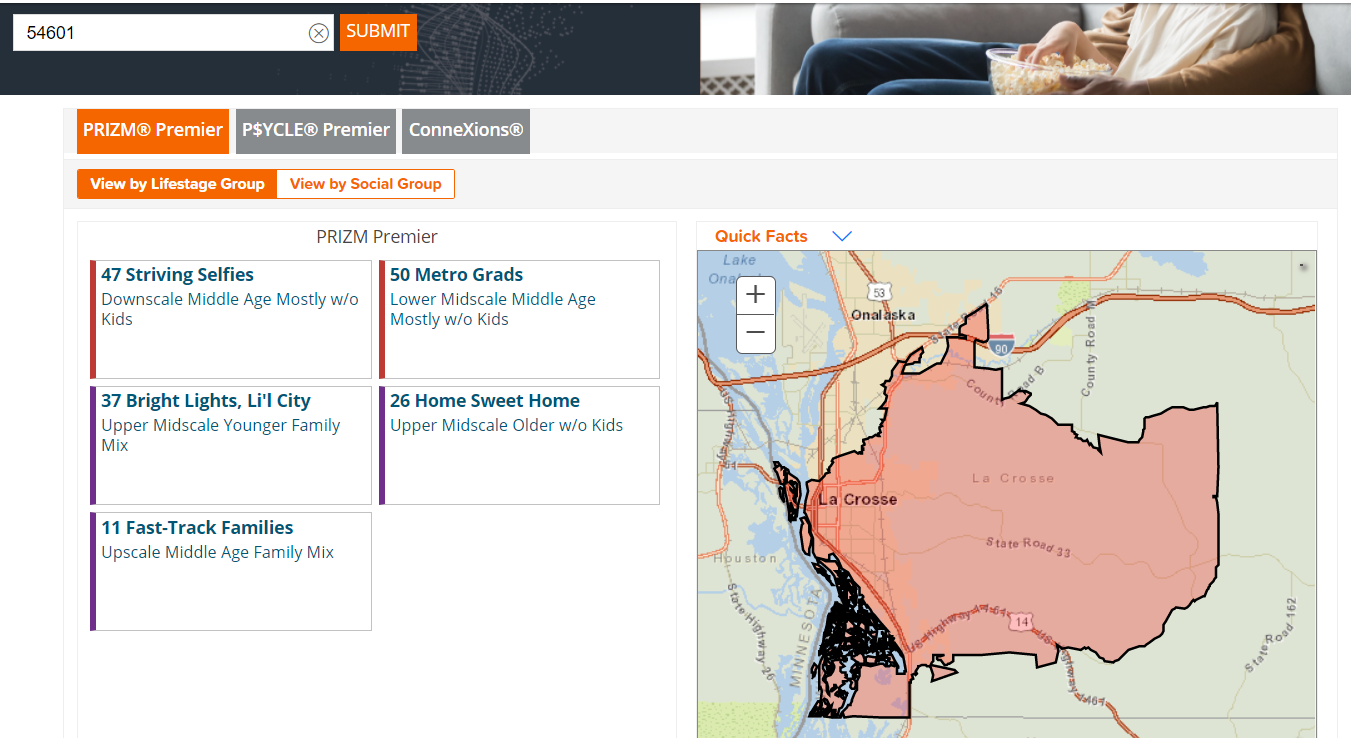This screenshot has width=1351, height=738.
Task: Click the Interstate 90 shield on map
Action: pos(1002,346)
